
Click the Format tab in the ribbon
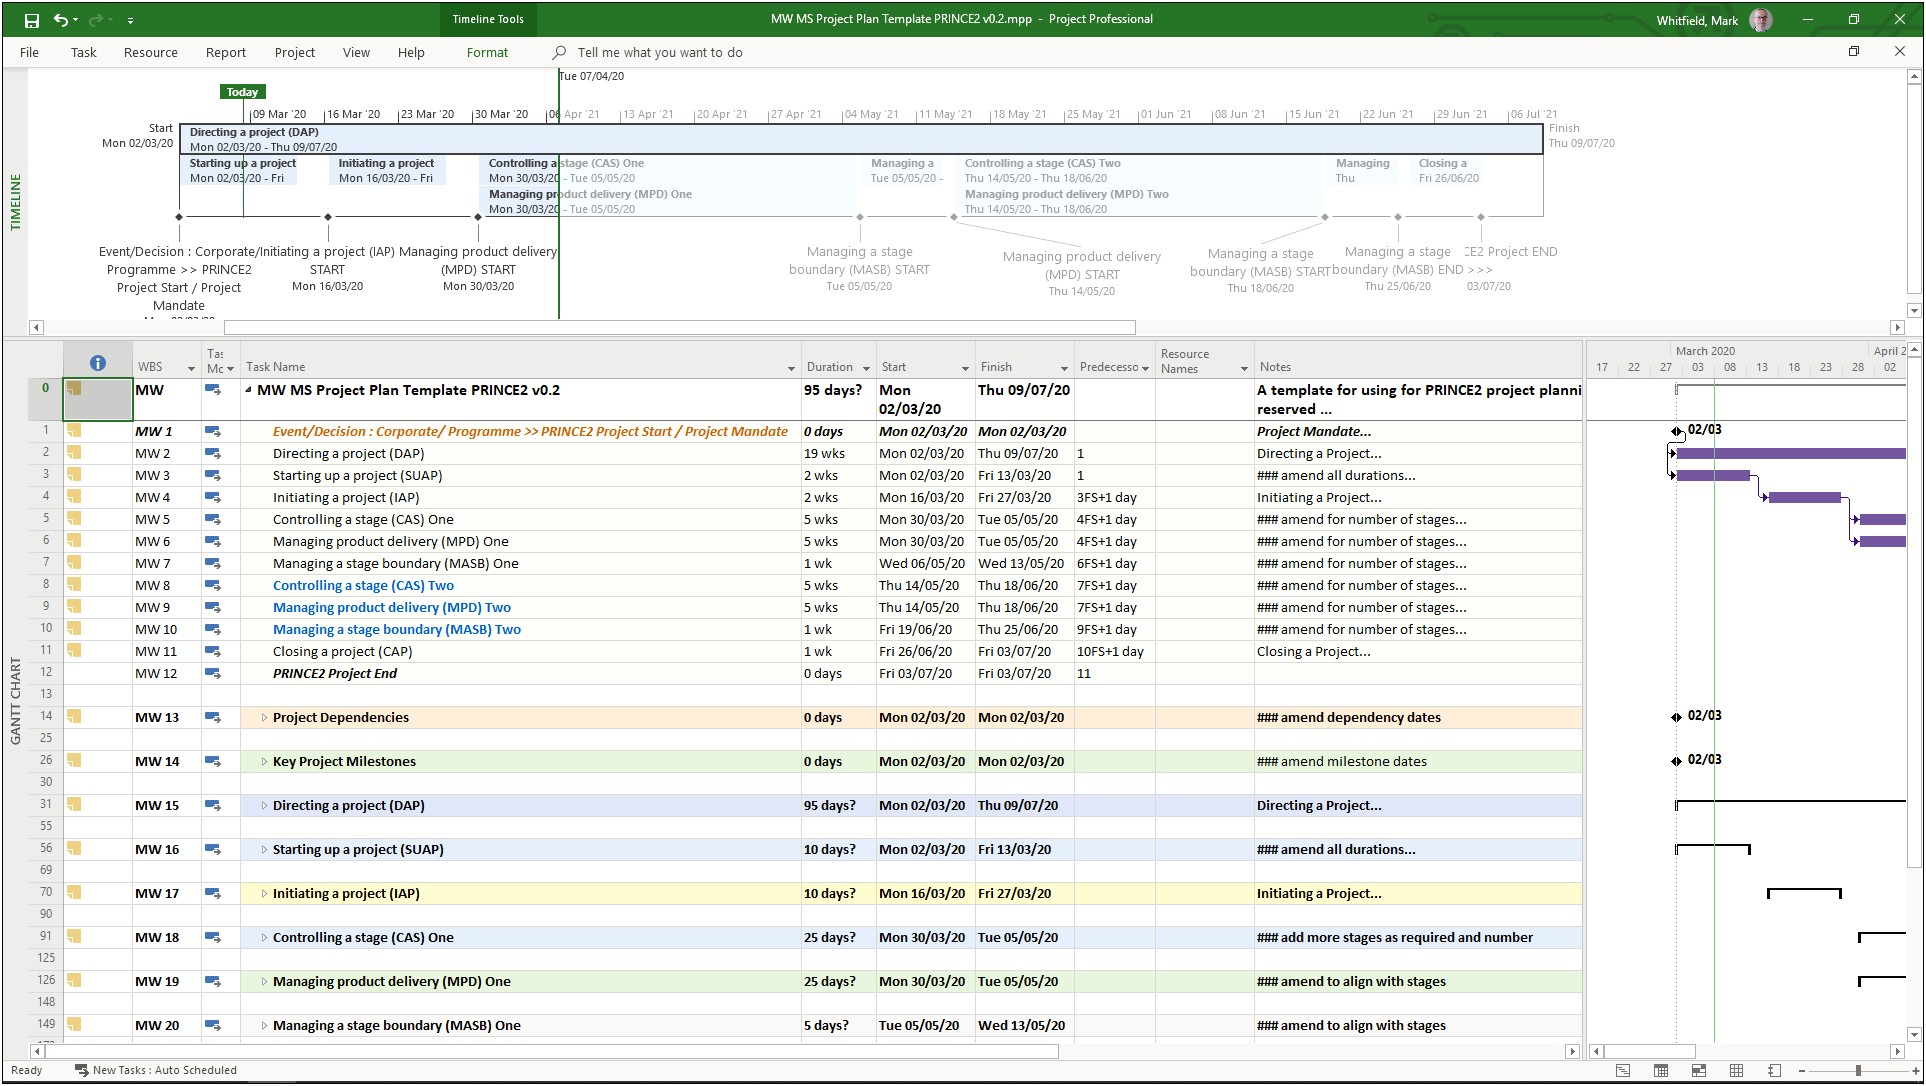click(x=487, y=52)
